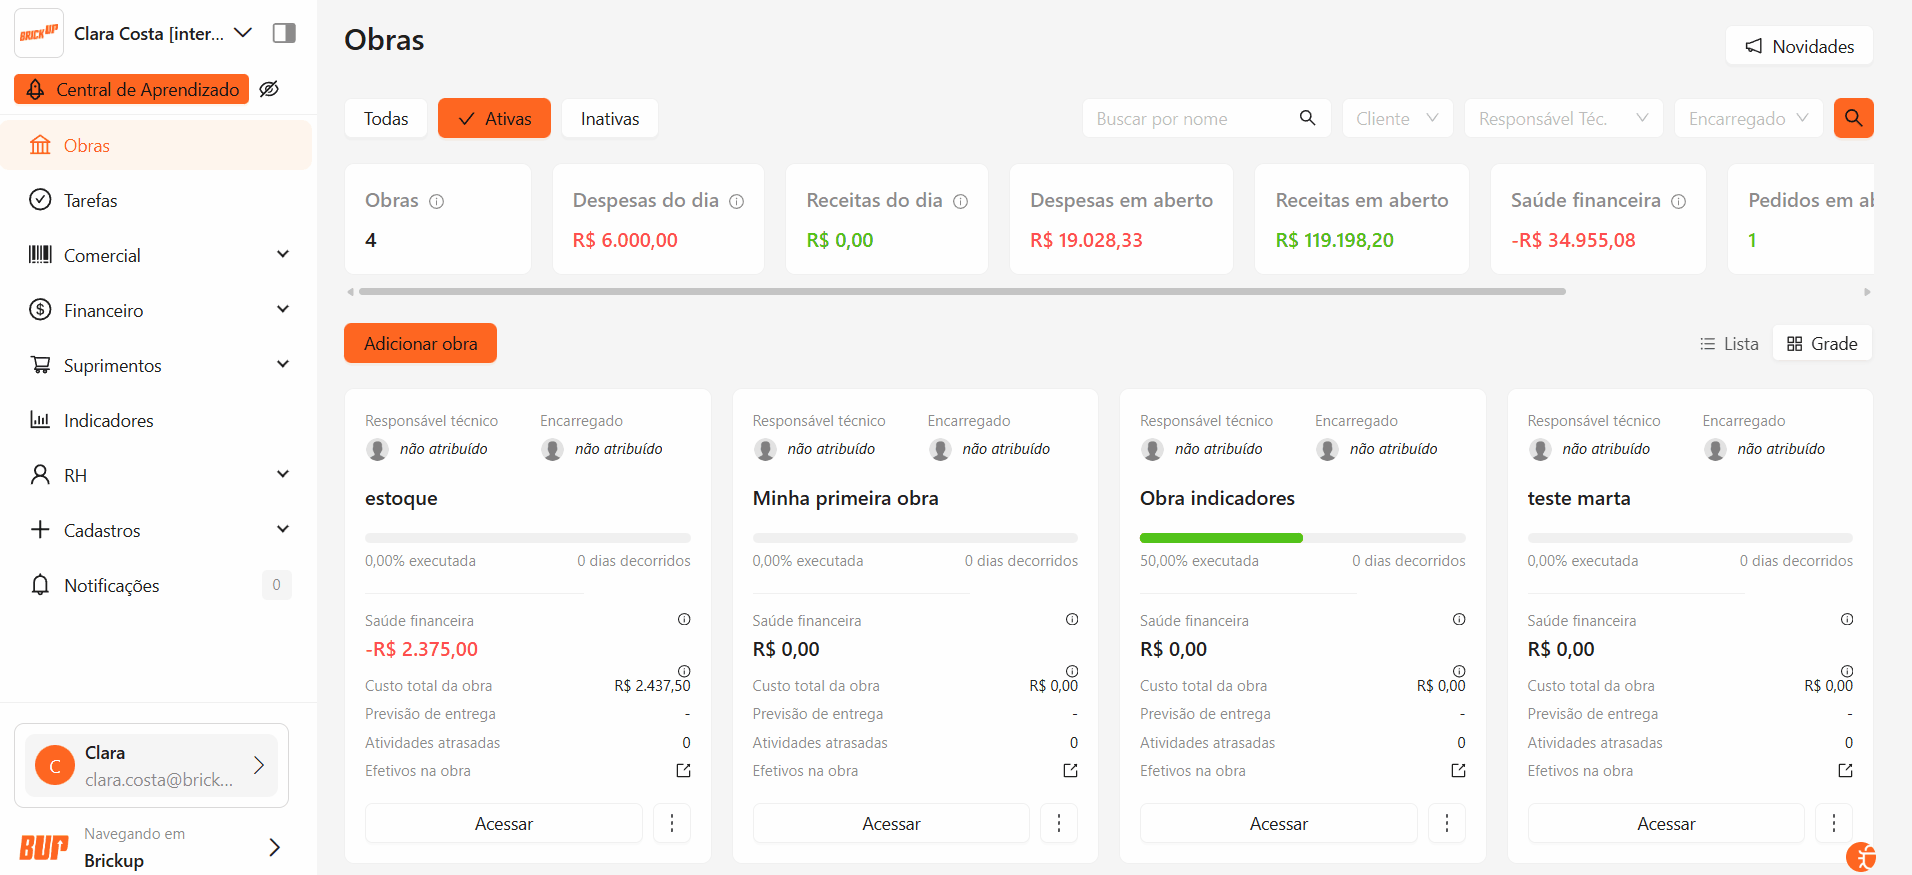
Task: Switch to Grade view
Action: pyautogui.click(x=1822, y=343)
